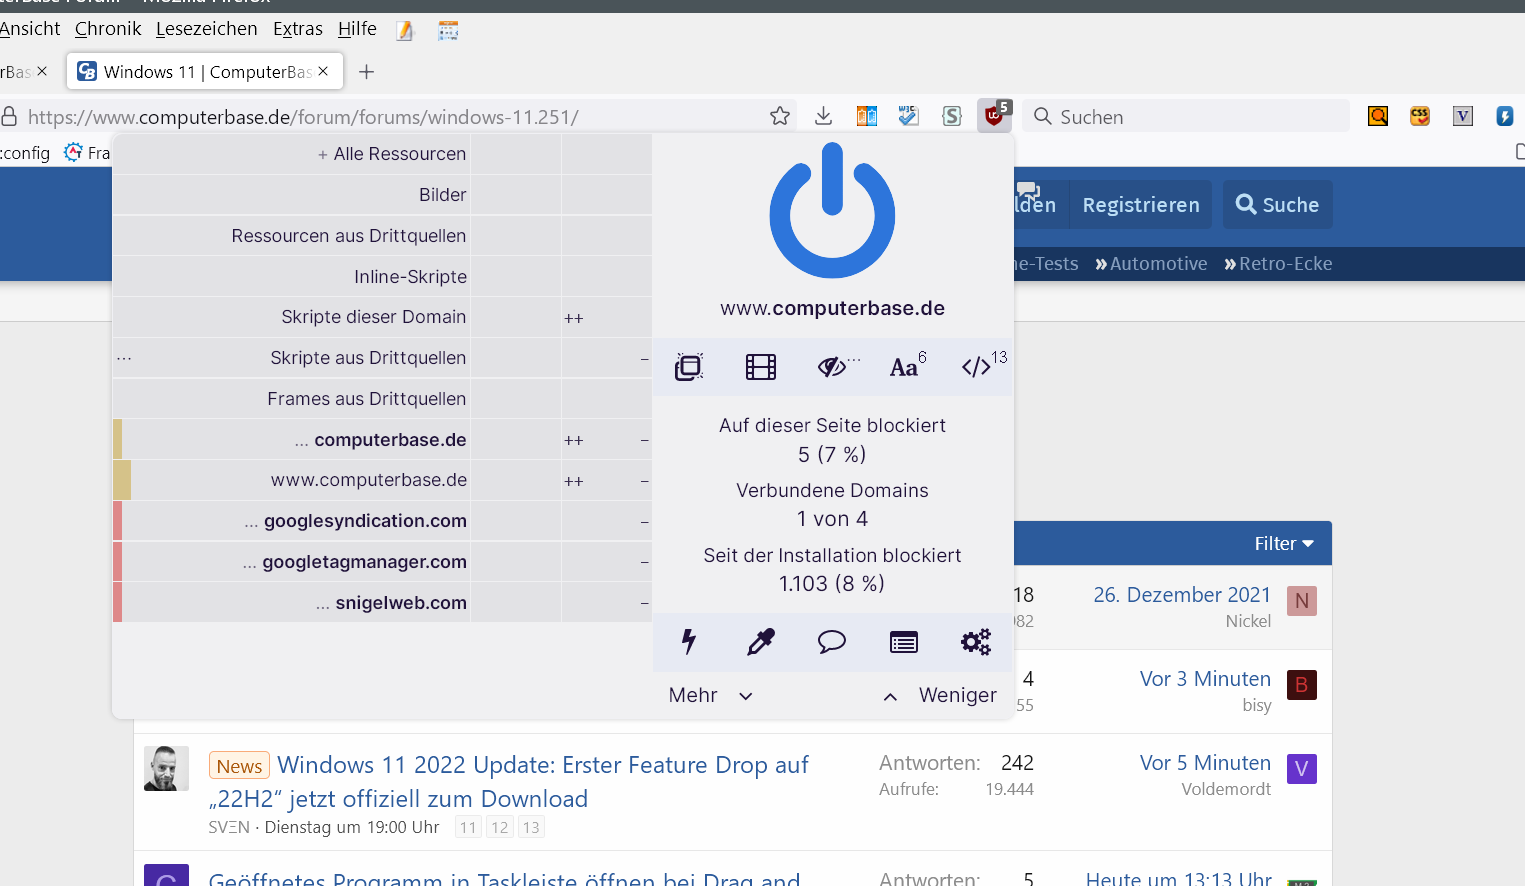Open uBlock dashboard gears icon
Image resolution: width=1525 pixels, height=886 pixels.
(x=976, y=642)
